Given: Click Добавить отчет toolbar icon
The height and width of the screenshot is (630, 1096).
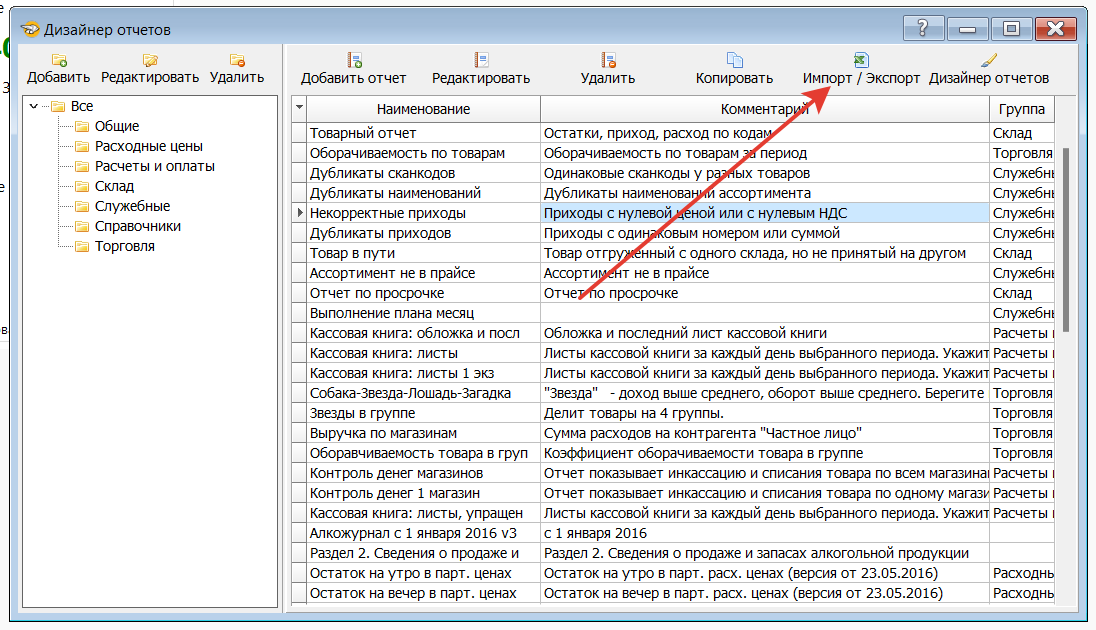Looking at the screenshot, I should [x=354, y=61].
